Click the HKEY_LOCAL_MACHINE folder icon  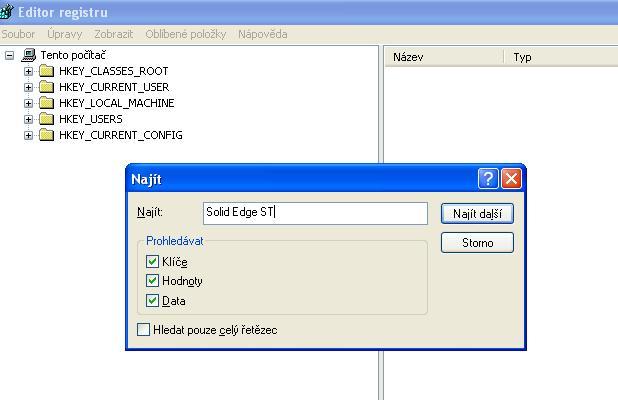tap(47, 103)
